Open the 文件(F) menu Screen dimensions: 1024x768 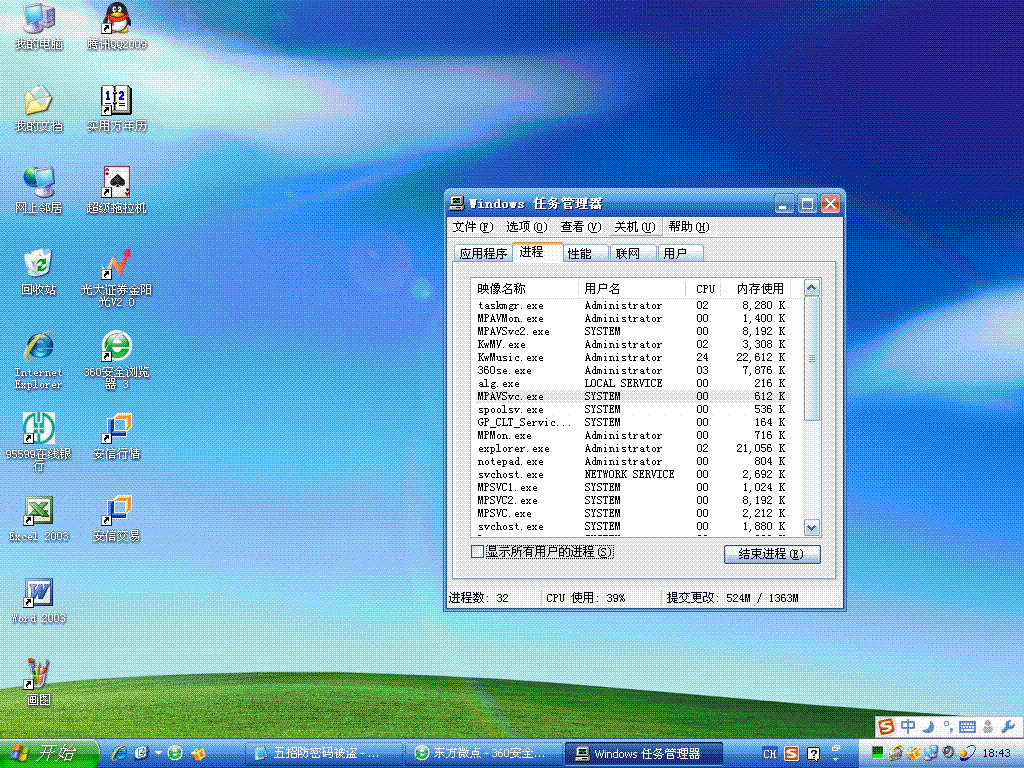click(472, 227)
